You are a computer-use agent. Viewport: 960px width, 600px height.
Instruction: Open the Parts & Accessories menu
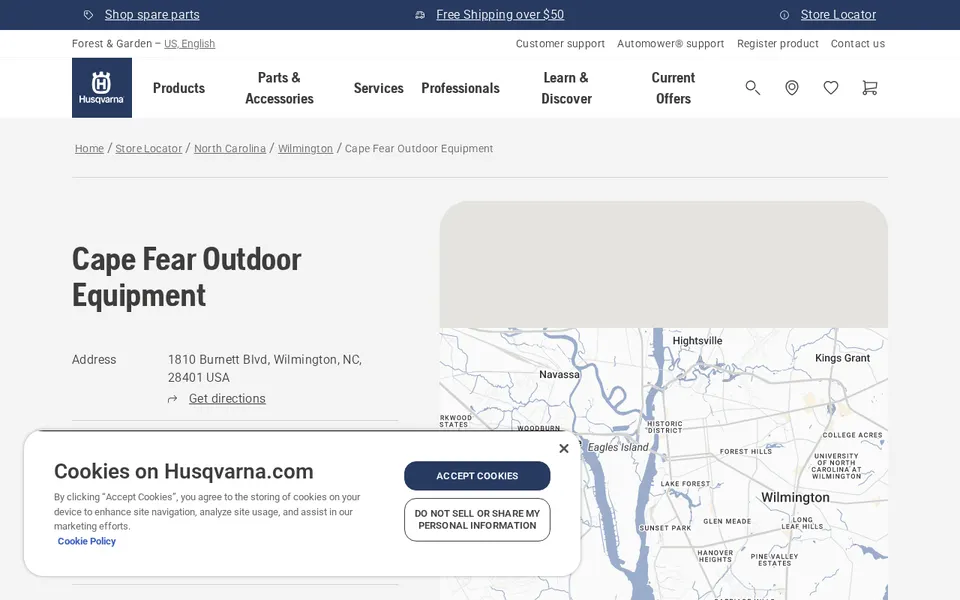(279, 88)
